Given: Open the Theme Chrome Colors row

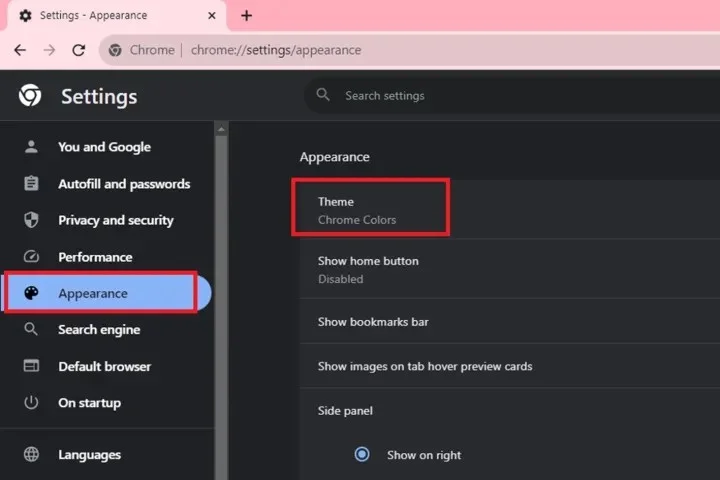Looking at the screenshot, I should 510,209.
